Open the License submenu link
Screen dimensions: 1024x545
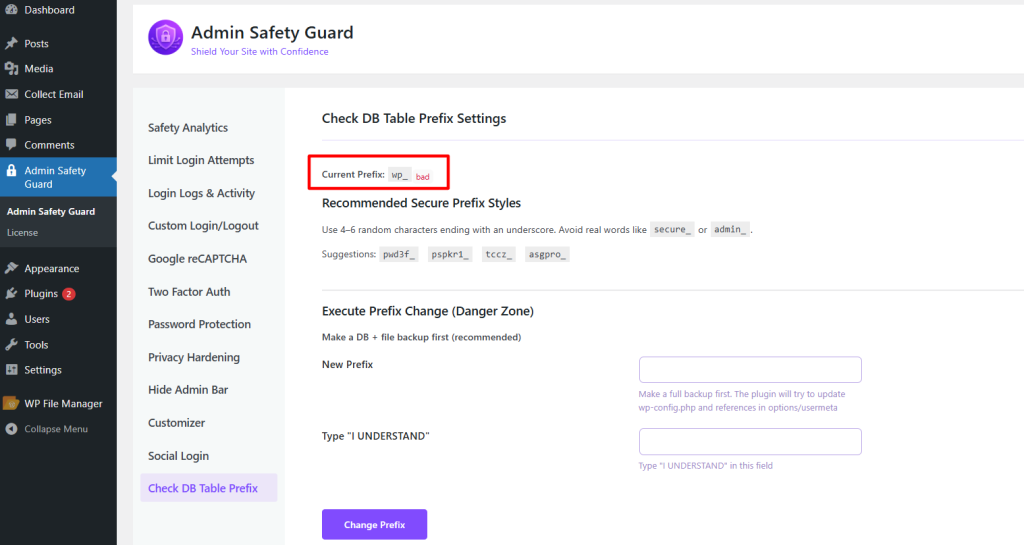[x=22, y=233]
